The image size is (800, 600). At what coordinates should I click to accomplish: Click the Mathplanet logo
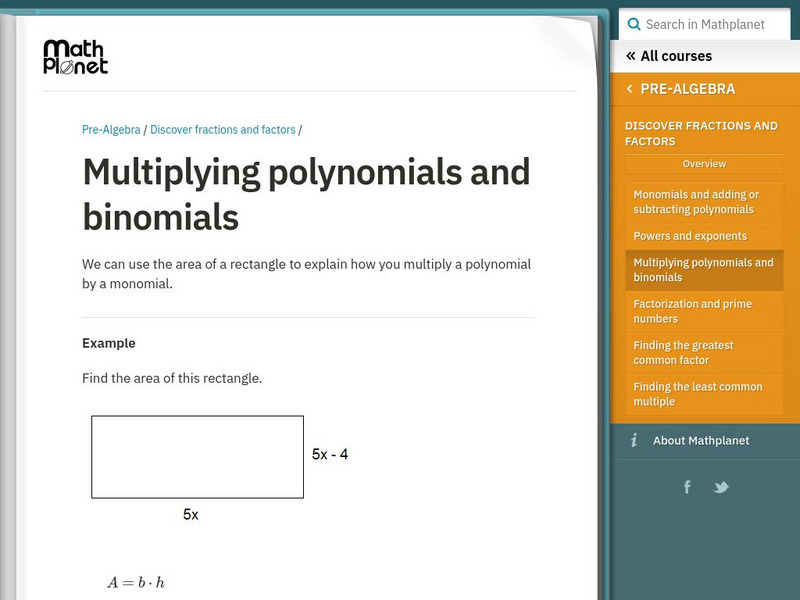point(75,57)
